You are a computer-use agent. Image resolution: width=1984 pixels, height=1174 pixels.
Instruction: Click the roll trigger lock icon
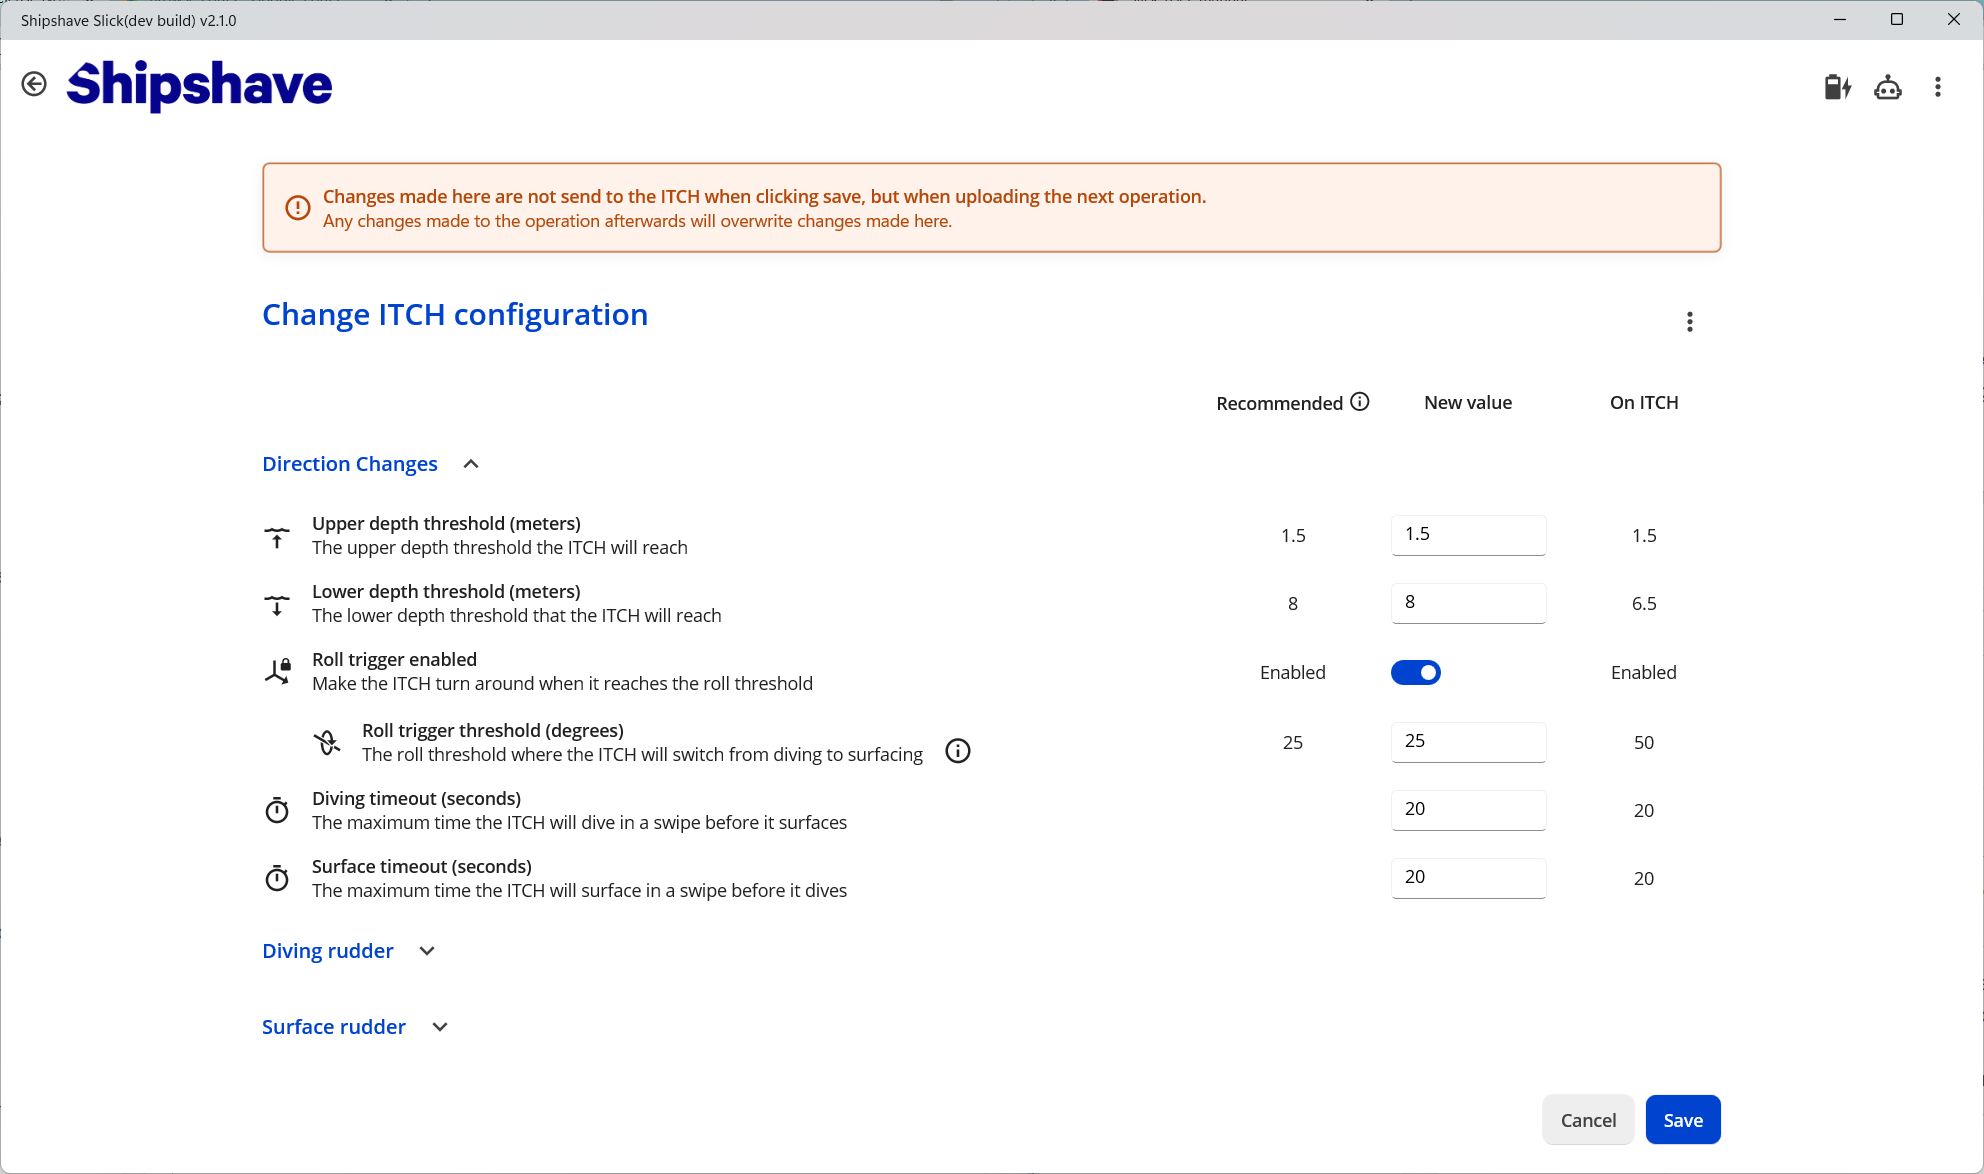[277, 671]
